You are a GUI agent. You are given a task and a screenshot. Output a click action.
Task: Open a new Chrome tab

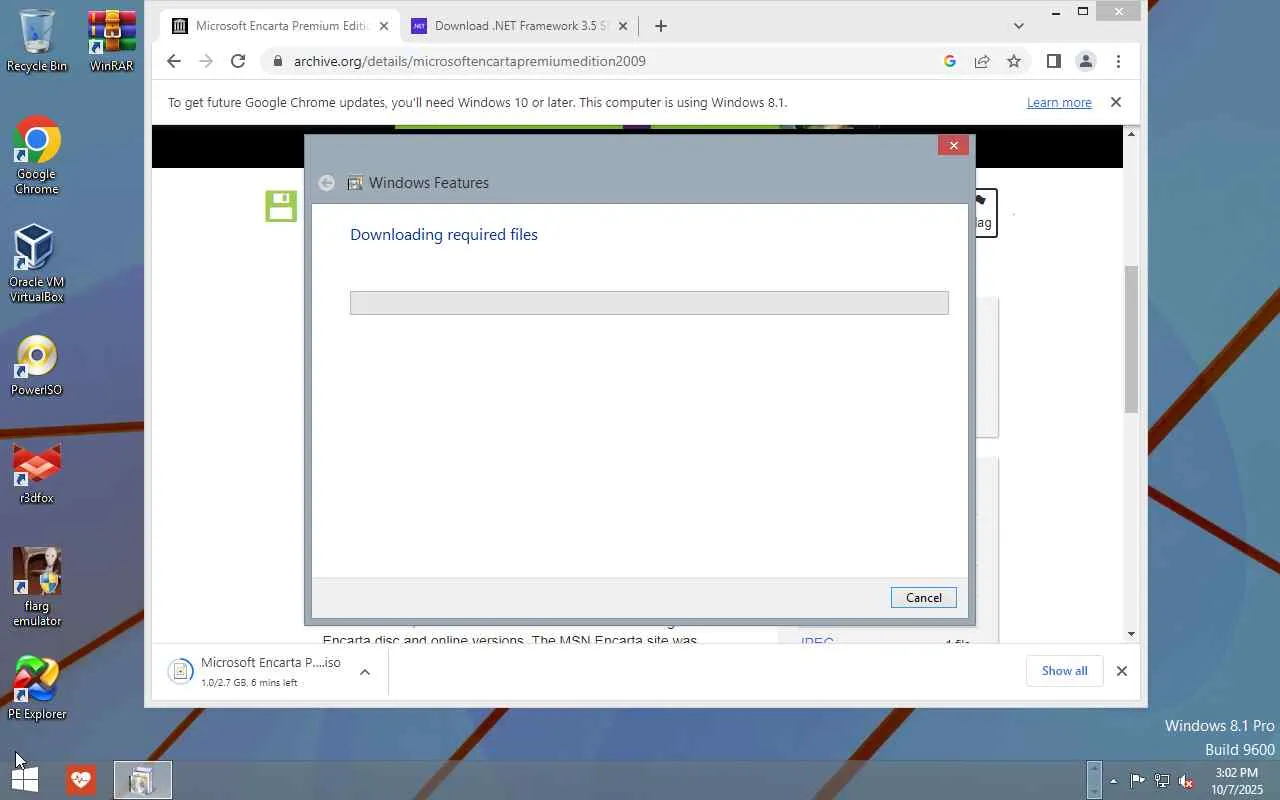tap(660, 26)
